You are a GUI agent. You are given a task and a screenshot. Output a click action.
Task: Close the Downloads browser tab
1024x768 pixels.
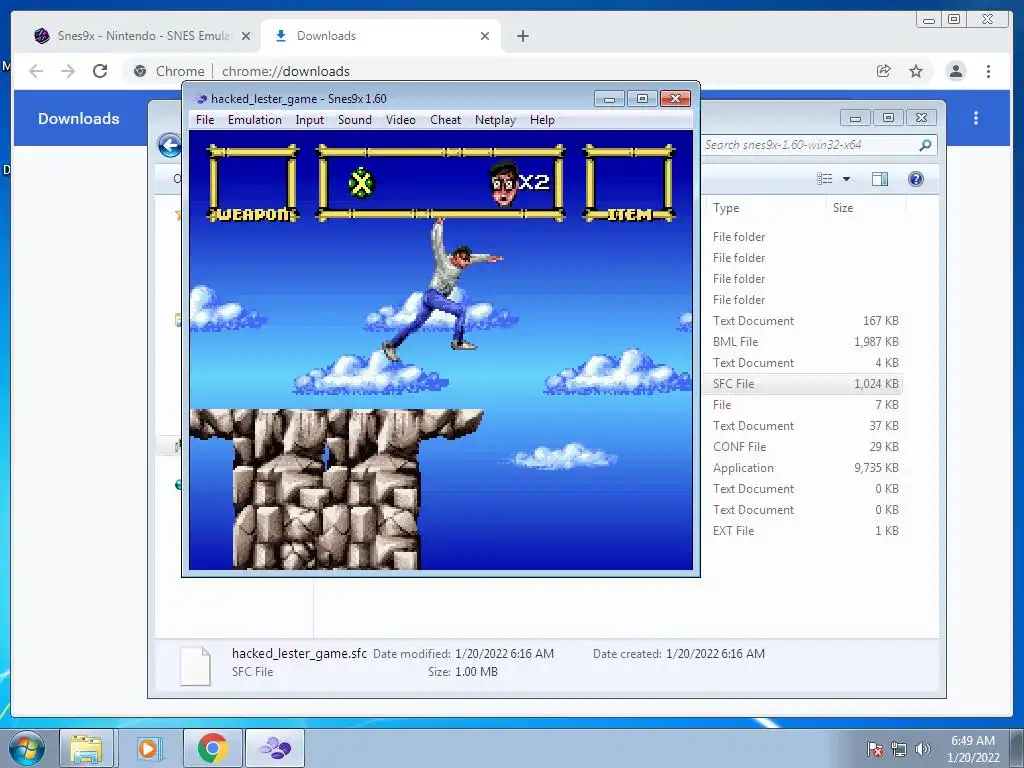click(485, 36)
